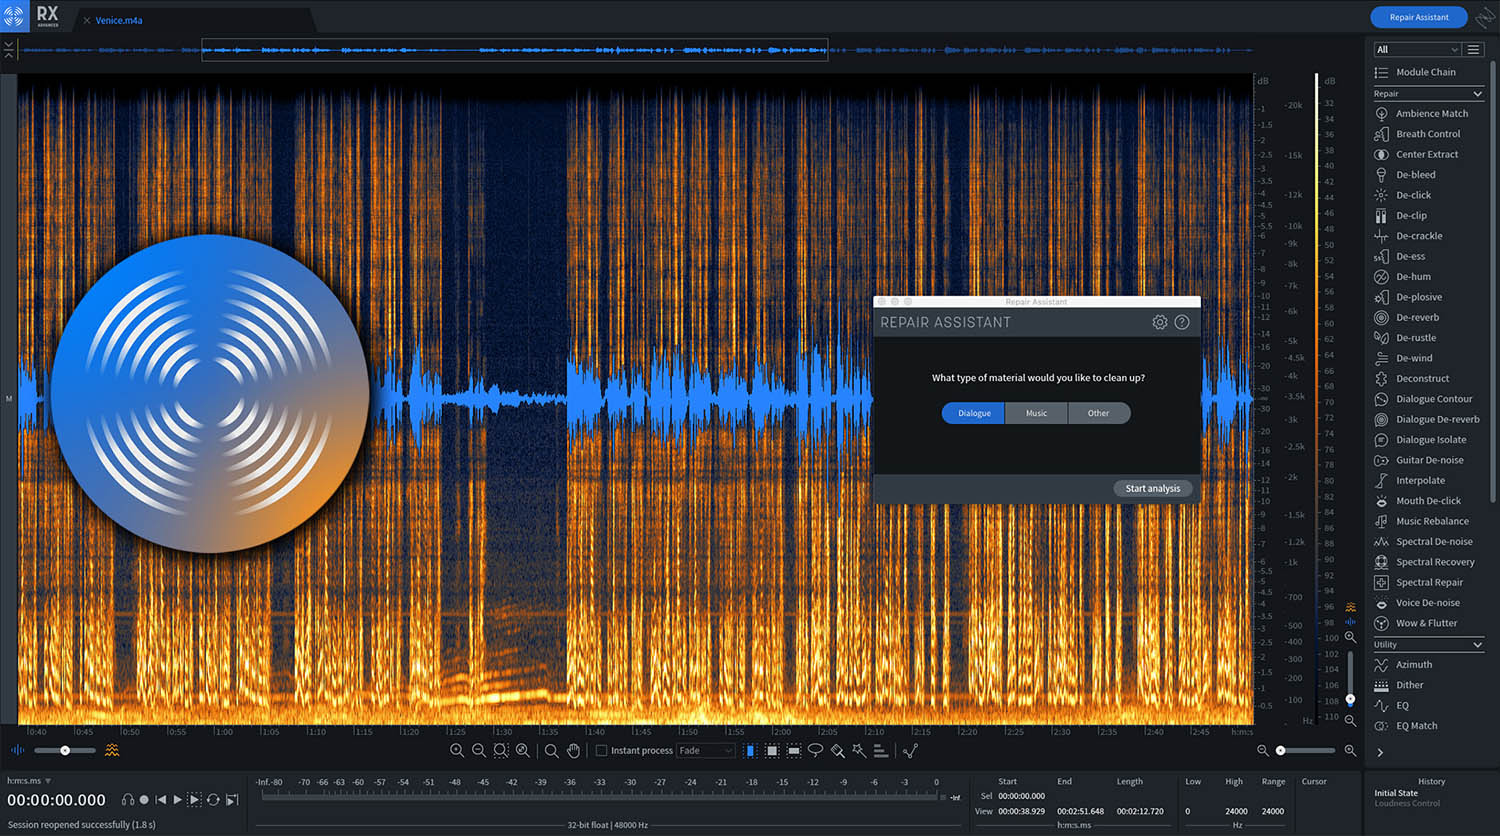The width and height of the screenshot is (1500, 836).
Task: Click the Start analysis button
Action: (1152, 488)
